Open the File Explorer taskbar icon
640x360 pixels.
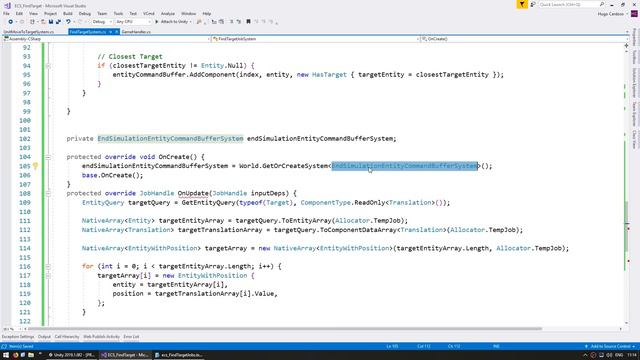pos(31,355)
